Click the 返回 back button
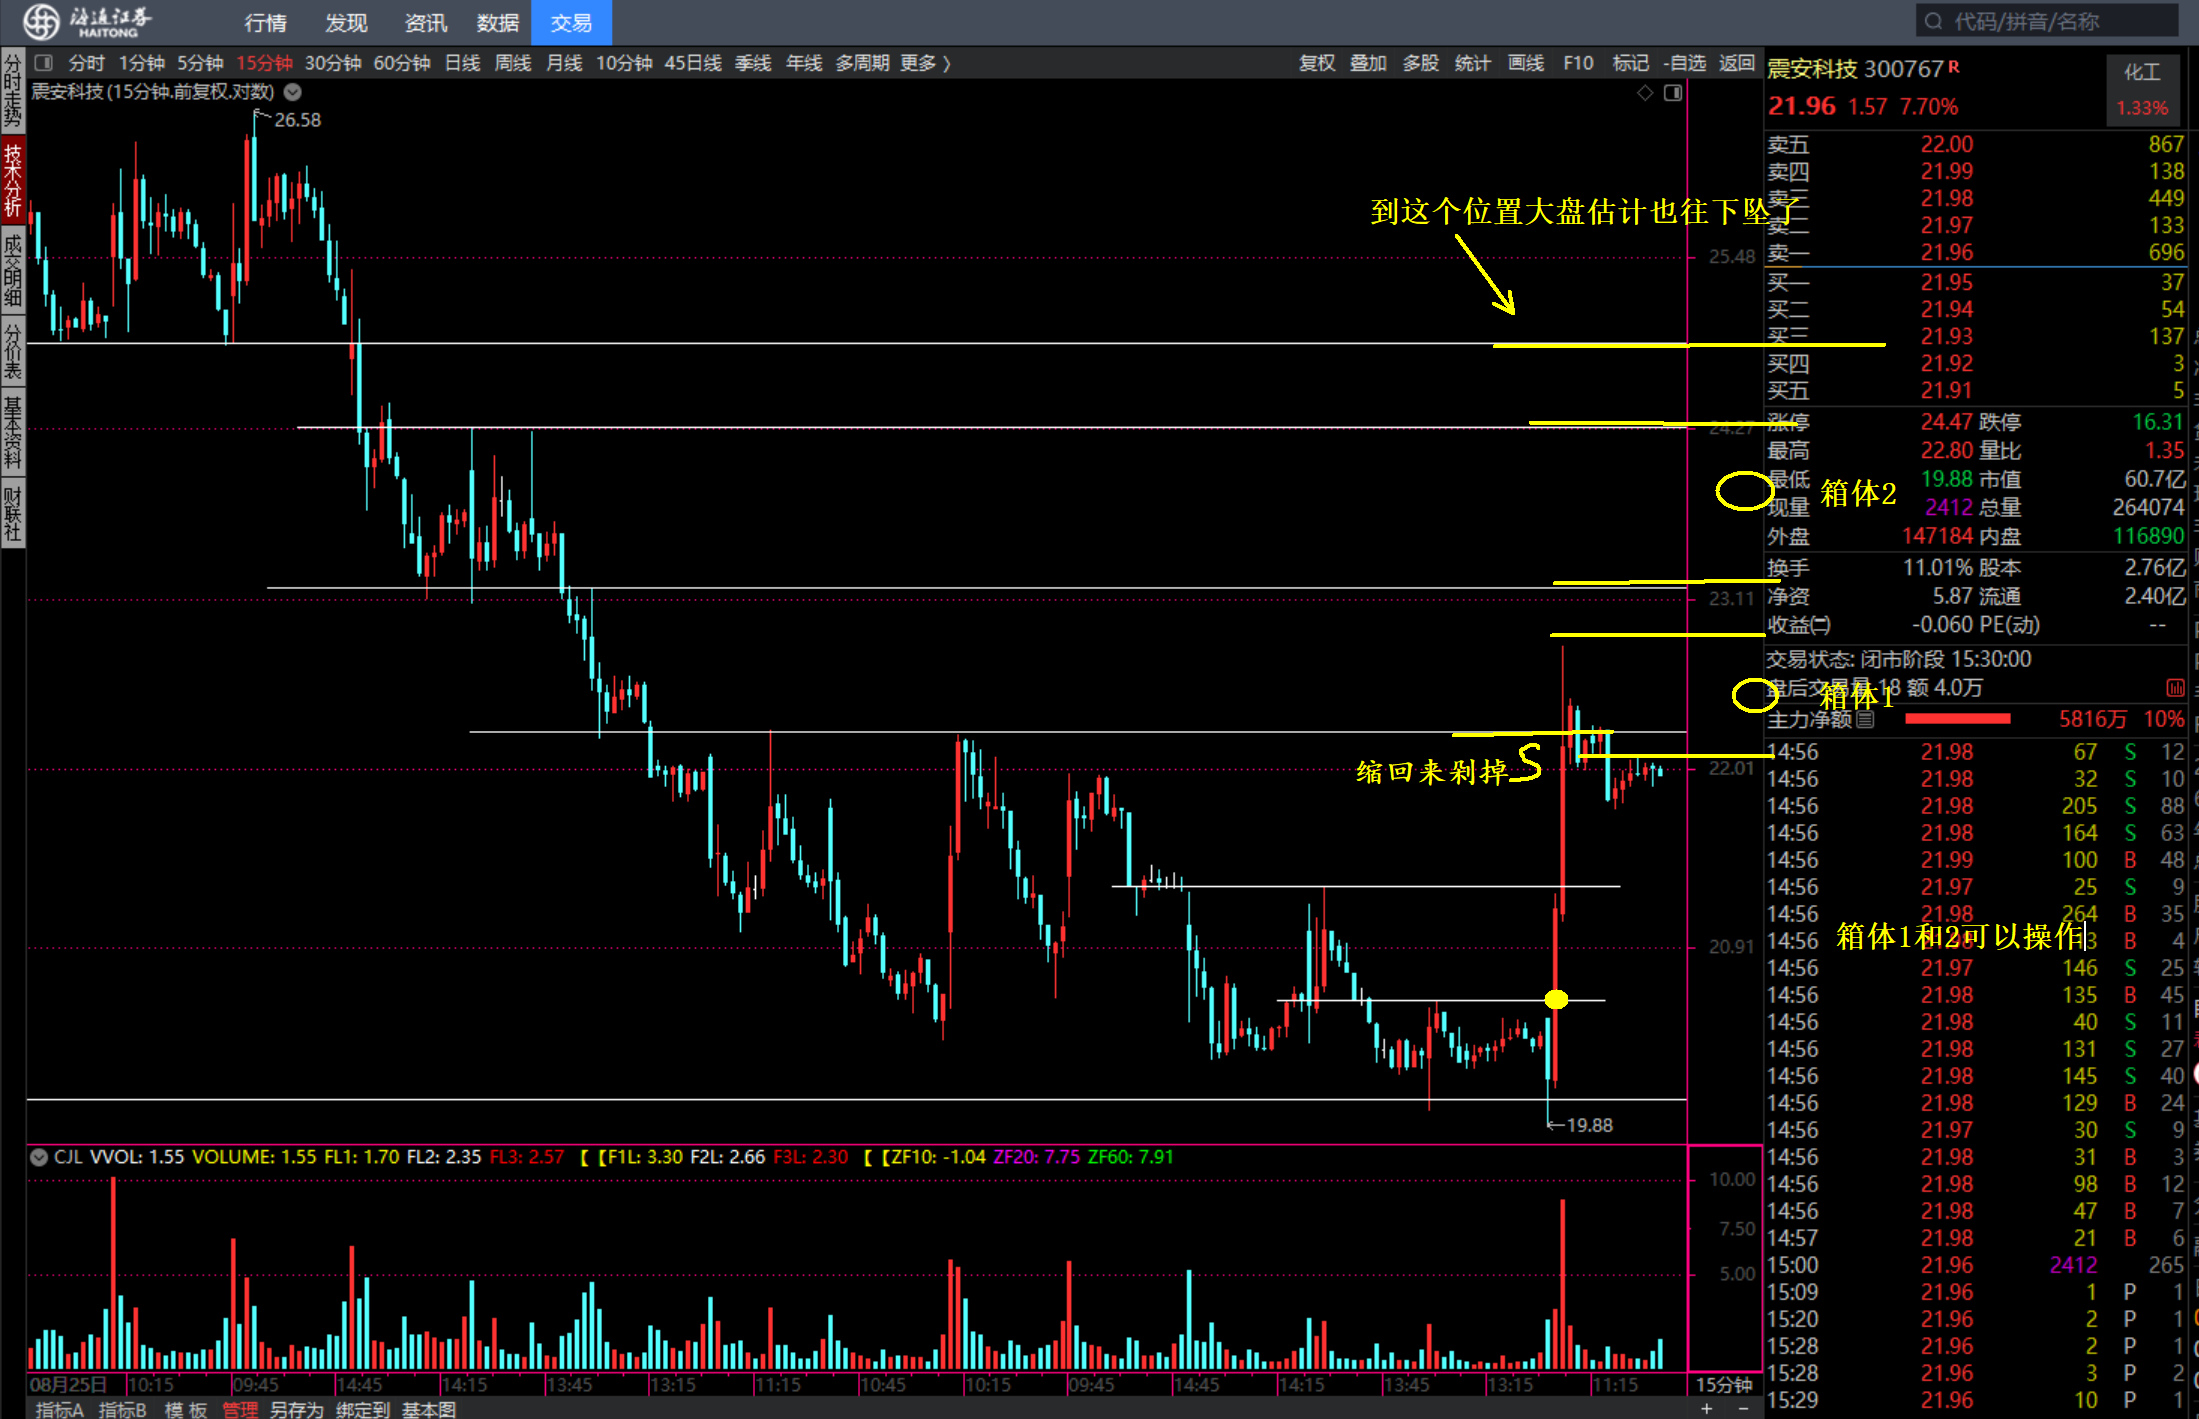 1737,63
